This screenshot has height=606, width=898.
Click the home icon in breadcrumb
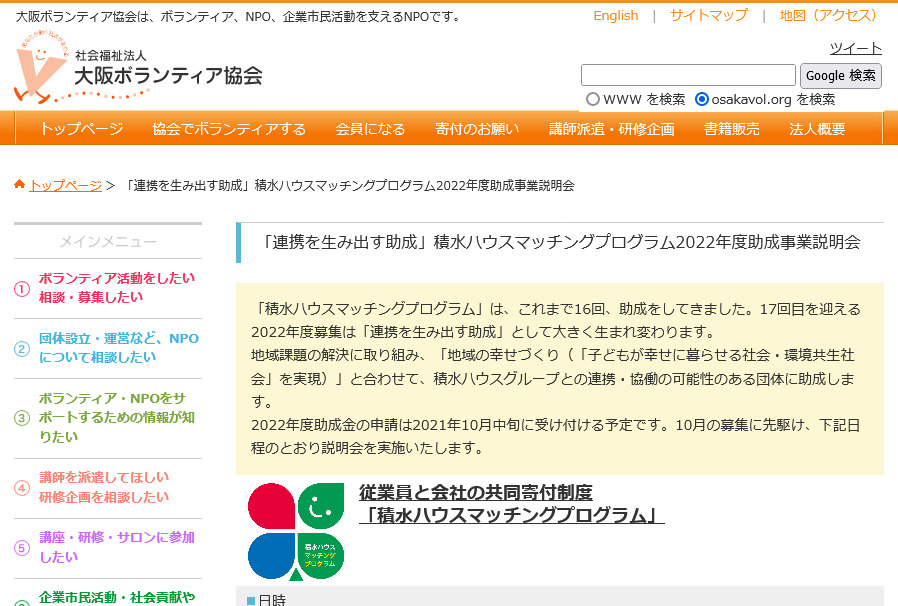(19, 185)
